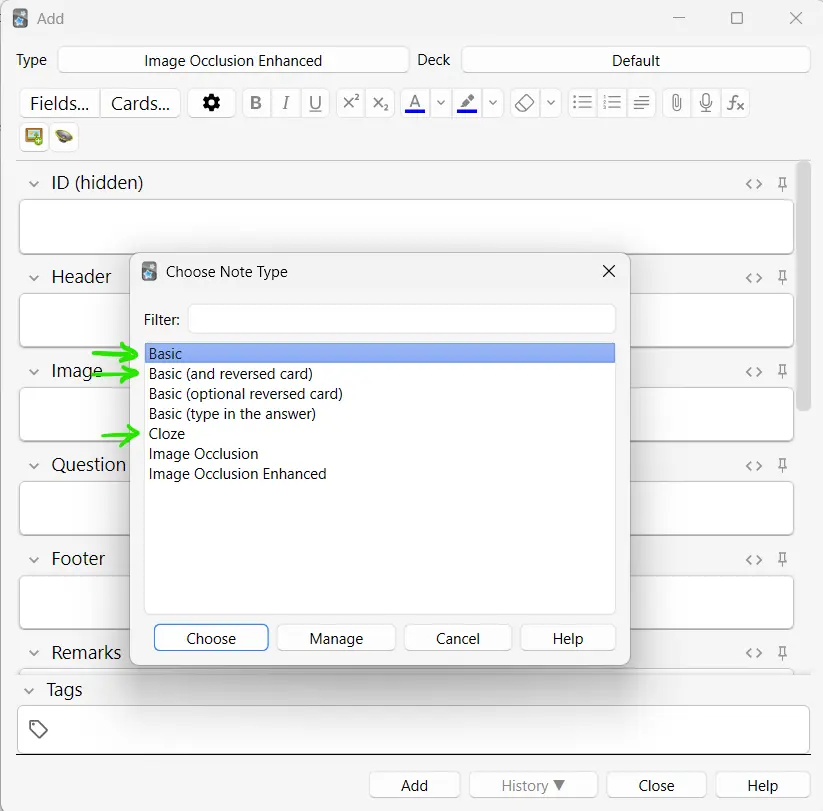823x811 pixels.
Task: Select Basic (type in the answer) note type
Action: pyautogui.click(x=379, y=414)
